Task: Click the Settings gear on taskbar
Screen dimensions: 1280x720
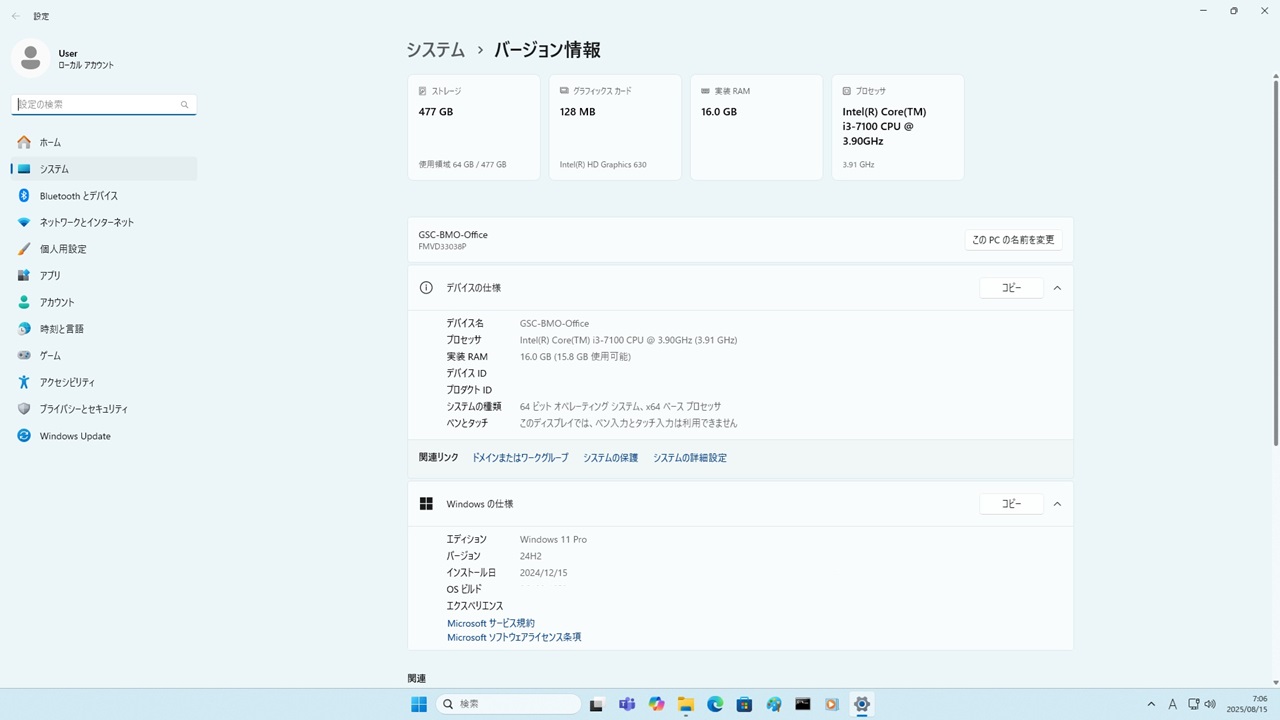Action: click(x=862, y=704)
